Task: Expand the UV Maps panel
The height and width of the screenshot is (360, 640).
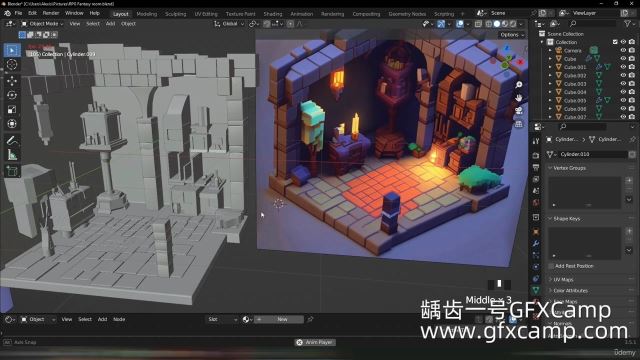Action: 563,280
